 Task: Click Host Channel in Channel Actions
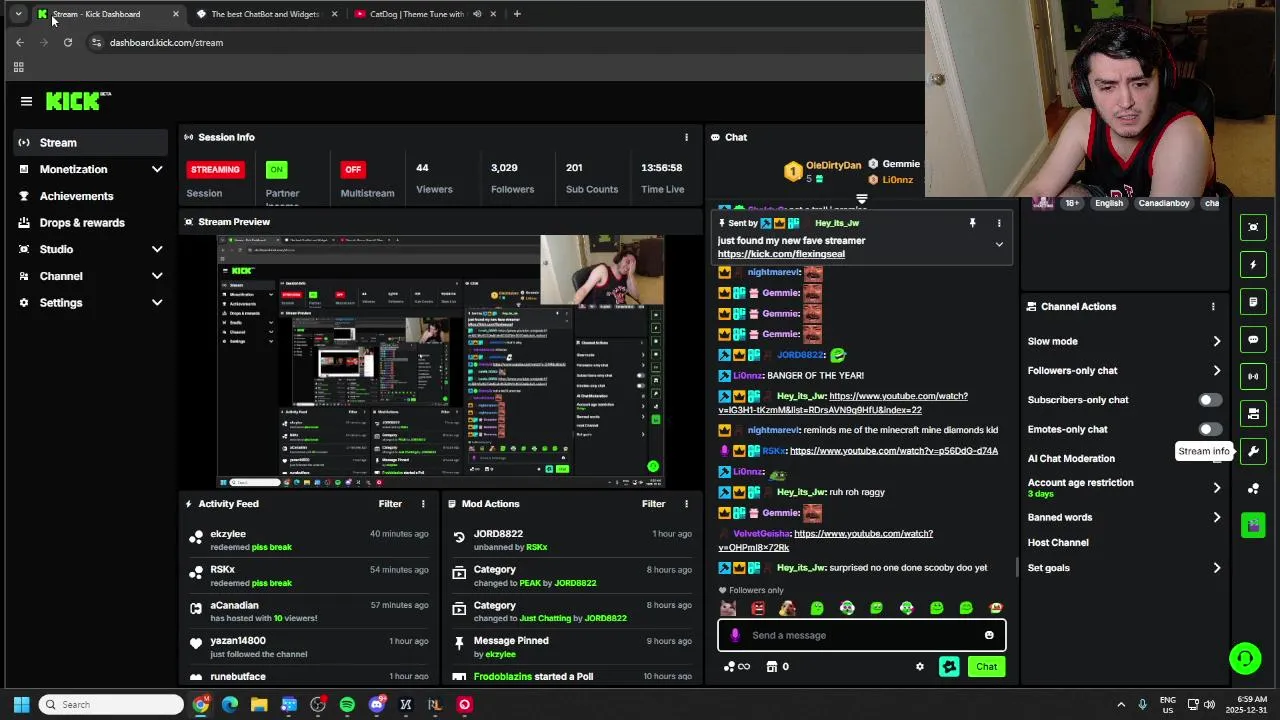coord(1058,543)
